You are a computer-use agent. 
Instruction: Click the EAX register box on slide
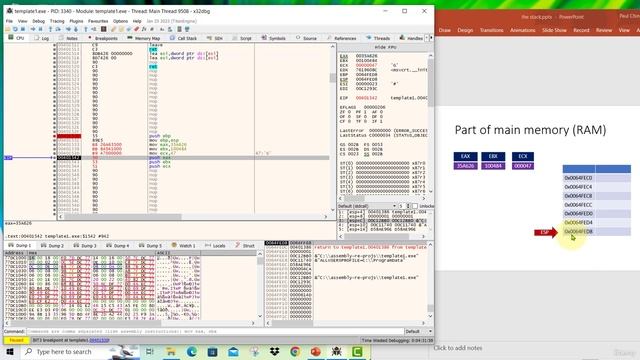point(465,156)
